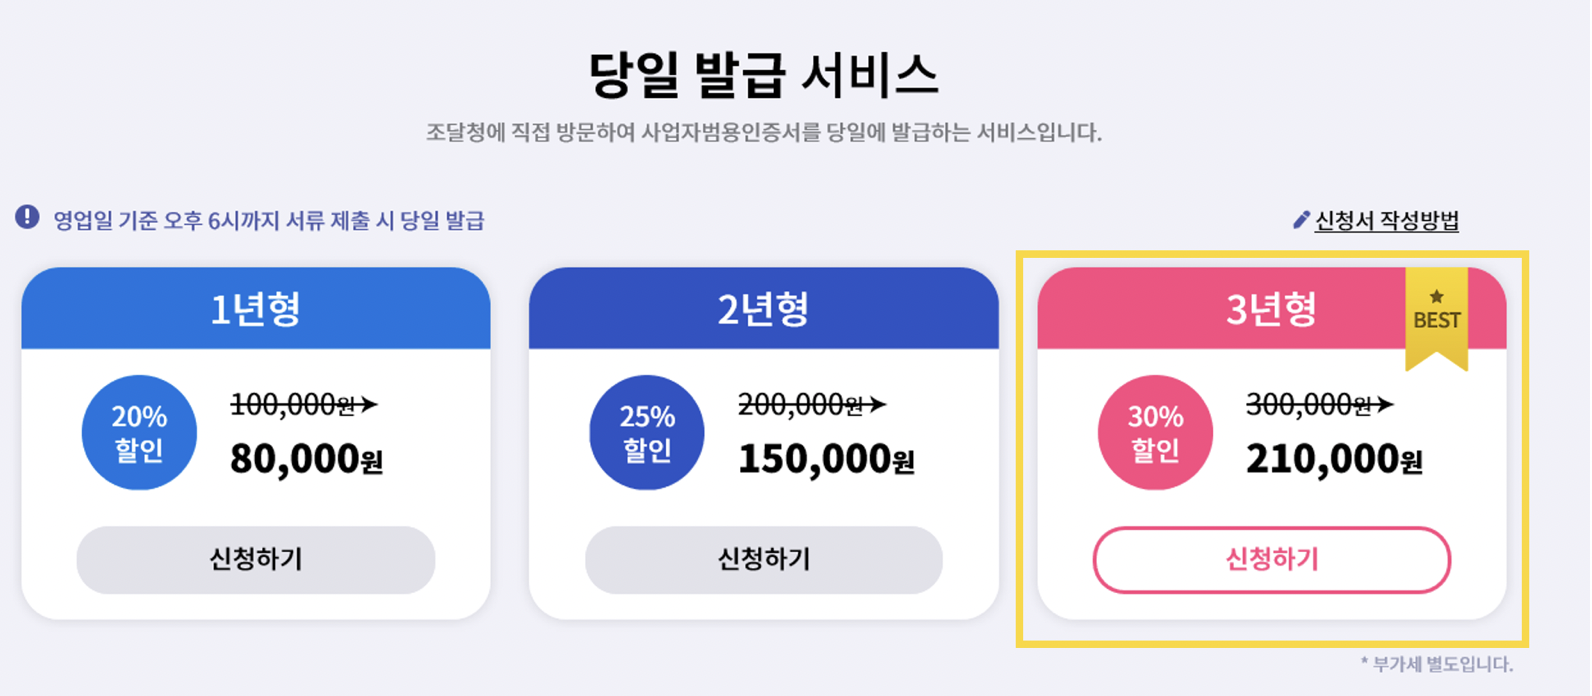Open the 신청서 작성방법 link
Screen dimensions: 1592x696
tap(1388, 221)
